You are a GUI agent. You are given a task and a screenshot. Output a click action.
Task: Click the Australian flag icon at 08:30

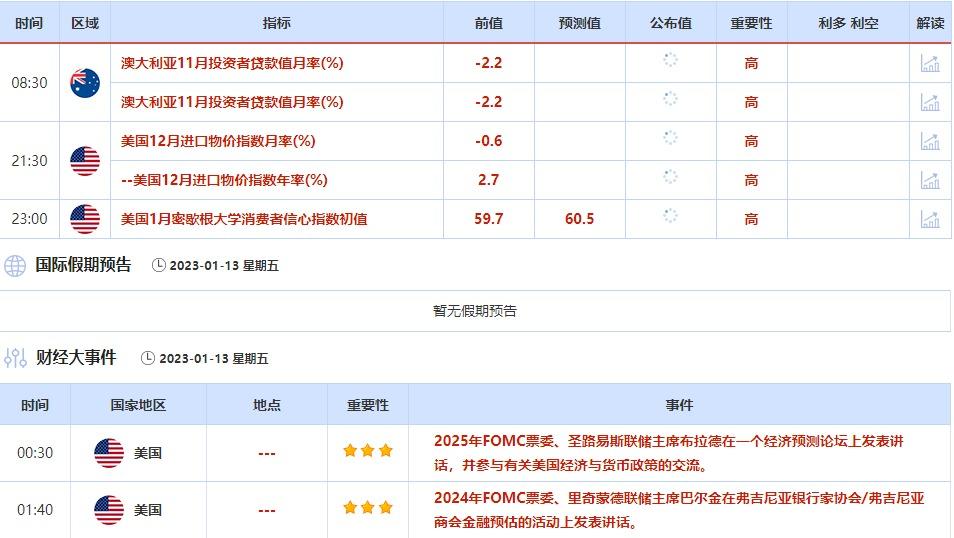[x=85, y=82]
